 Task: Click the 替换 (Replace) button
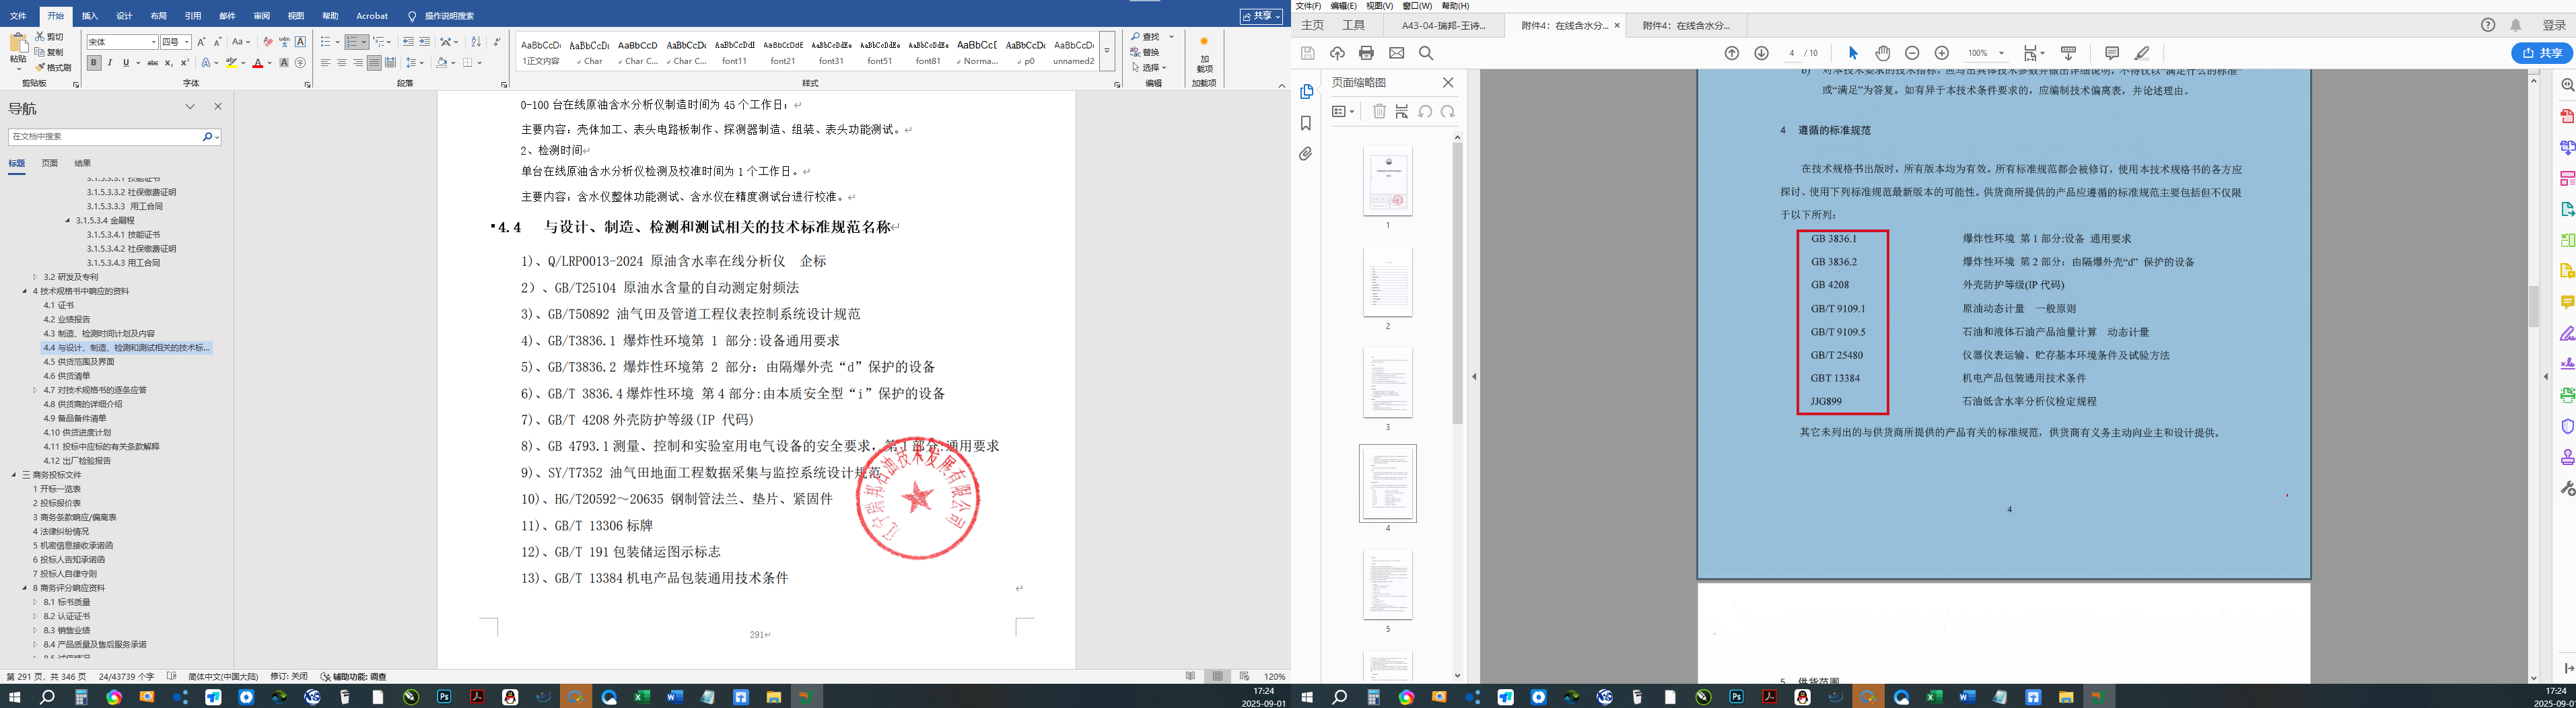pos(1146,52)
